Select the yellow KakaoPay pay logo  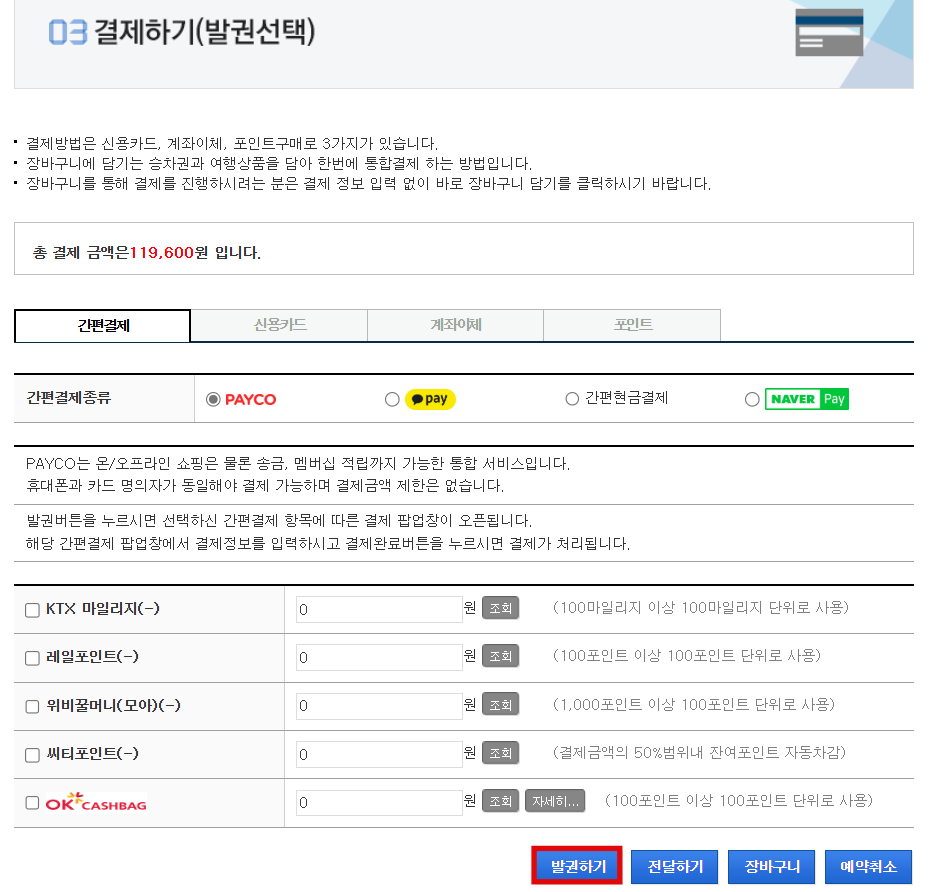click(428, 398)
